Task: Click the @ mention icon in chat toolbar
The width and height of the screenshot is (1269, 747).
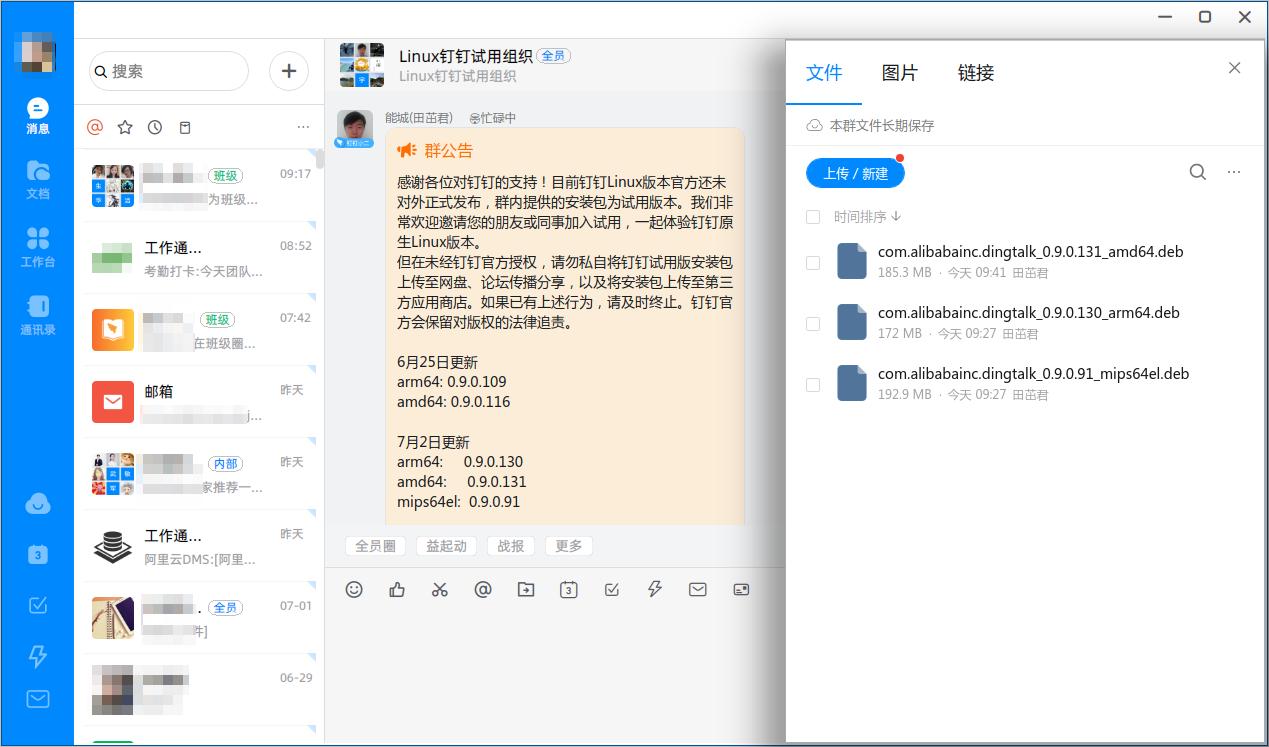Action: click(x=483, y=590)
